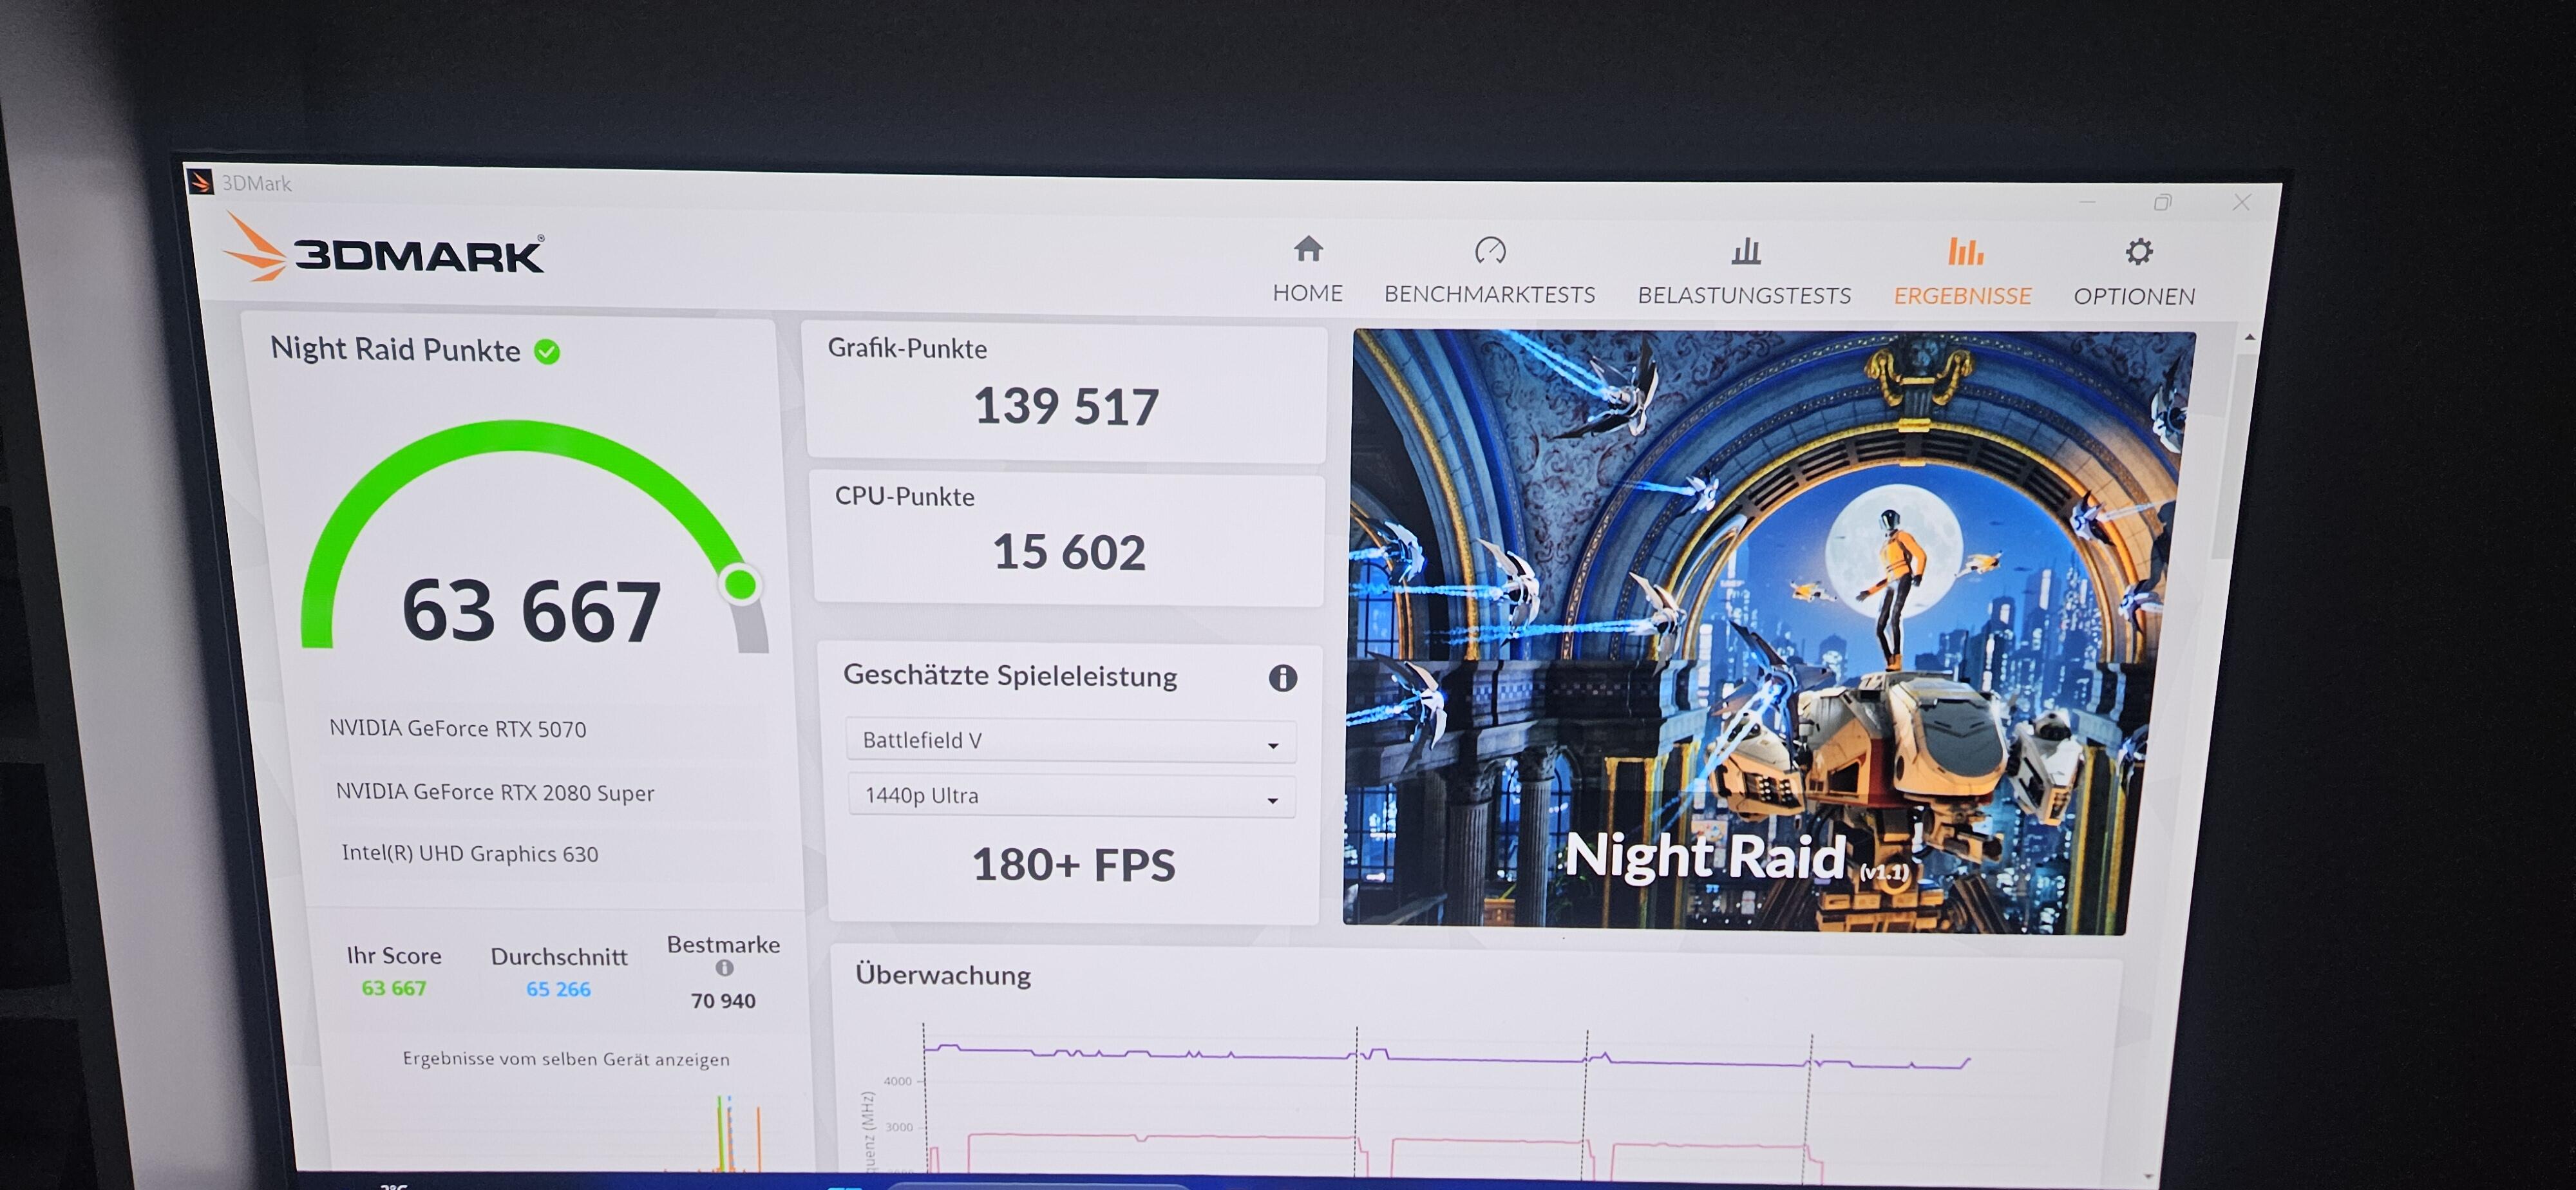Click the NVIDIA GeForce RTX 5070 entry
The image size is (2576, 1190).
458,729
